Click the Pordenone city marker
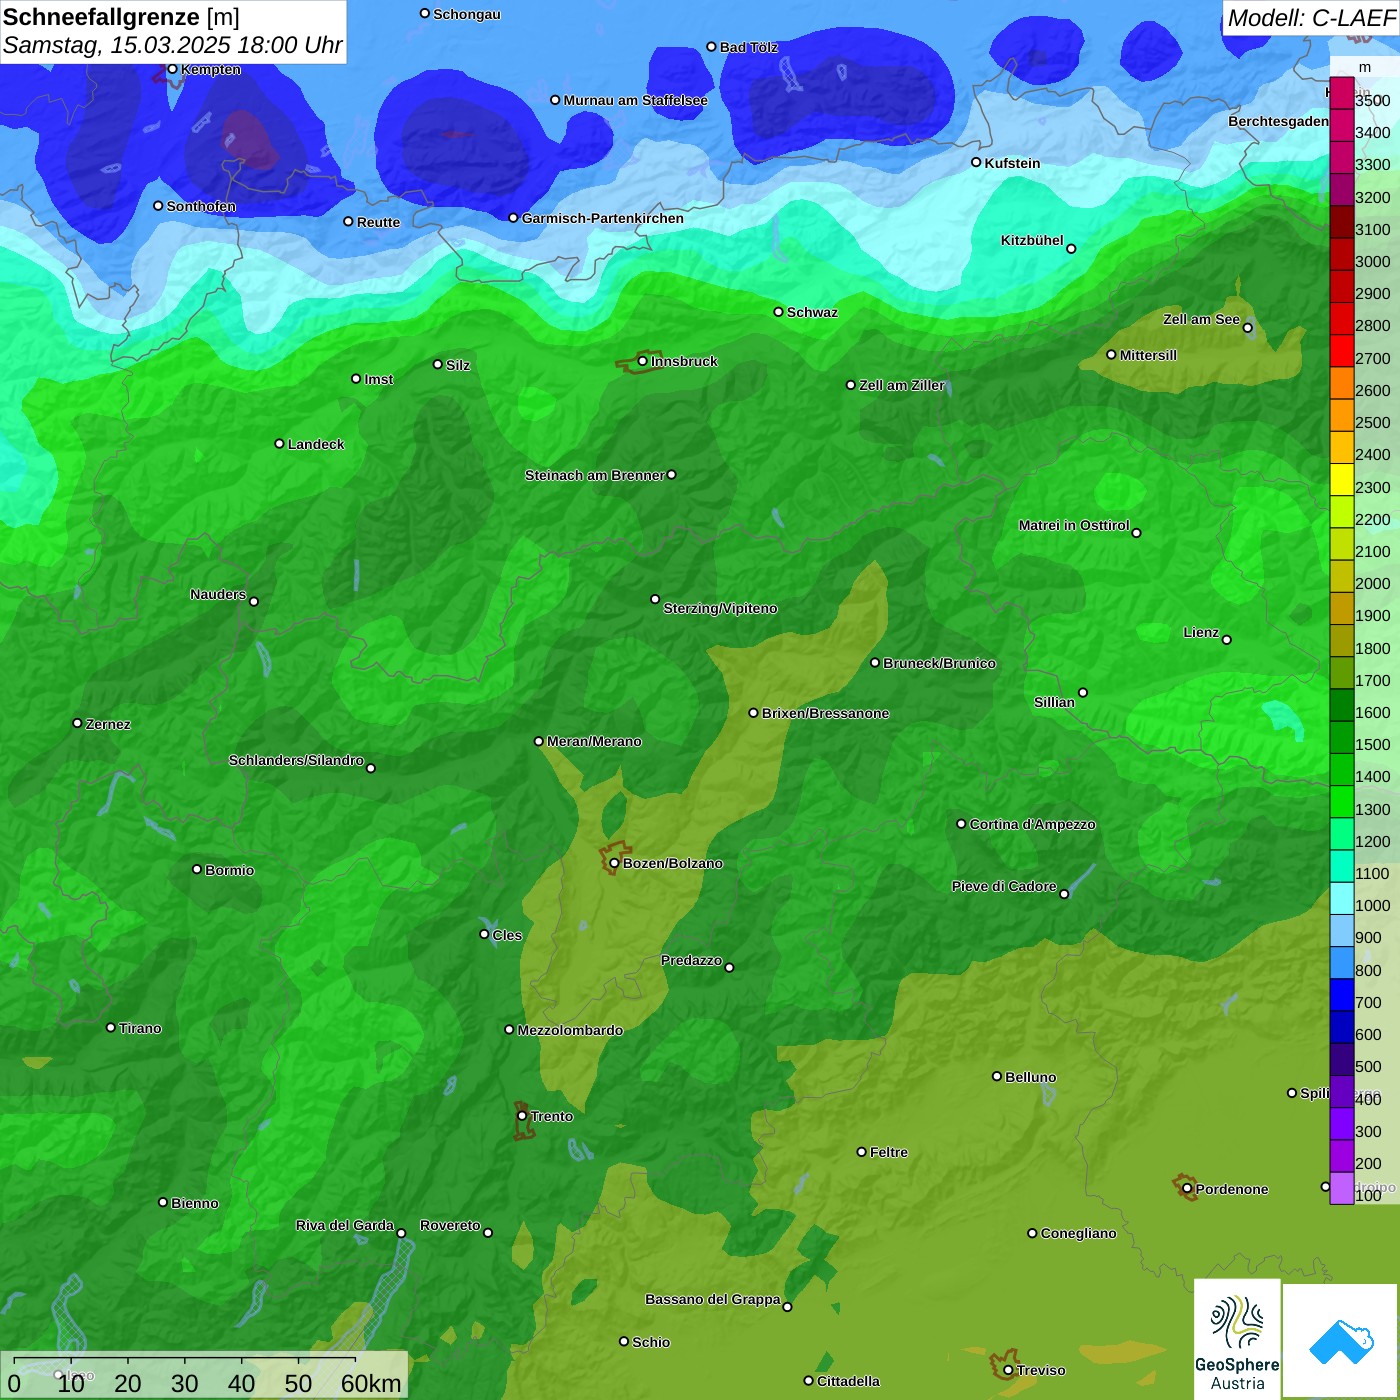1400x1400 pixels. point(1187,1189)
